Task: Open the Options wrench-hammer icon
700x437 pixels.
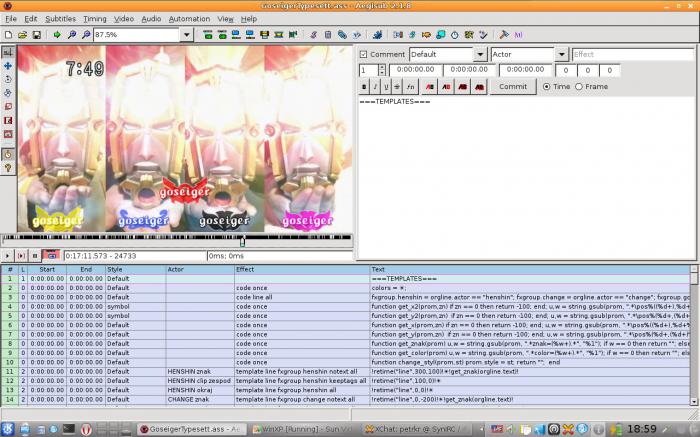Action: tap(504, 35)
